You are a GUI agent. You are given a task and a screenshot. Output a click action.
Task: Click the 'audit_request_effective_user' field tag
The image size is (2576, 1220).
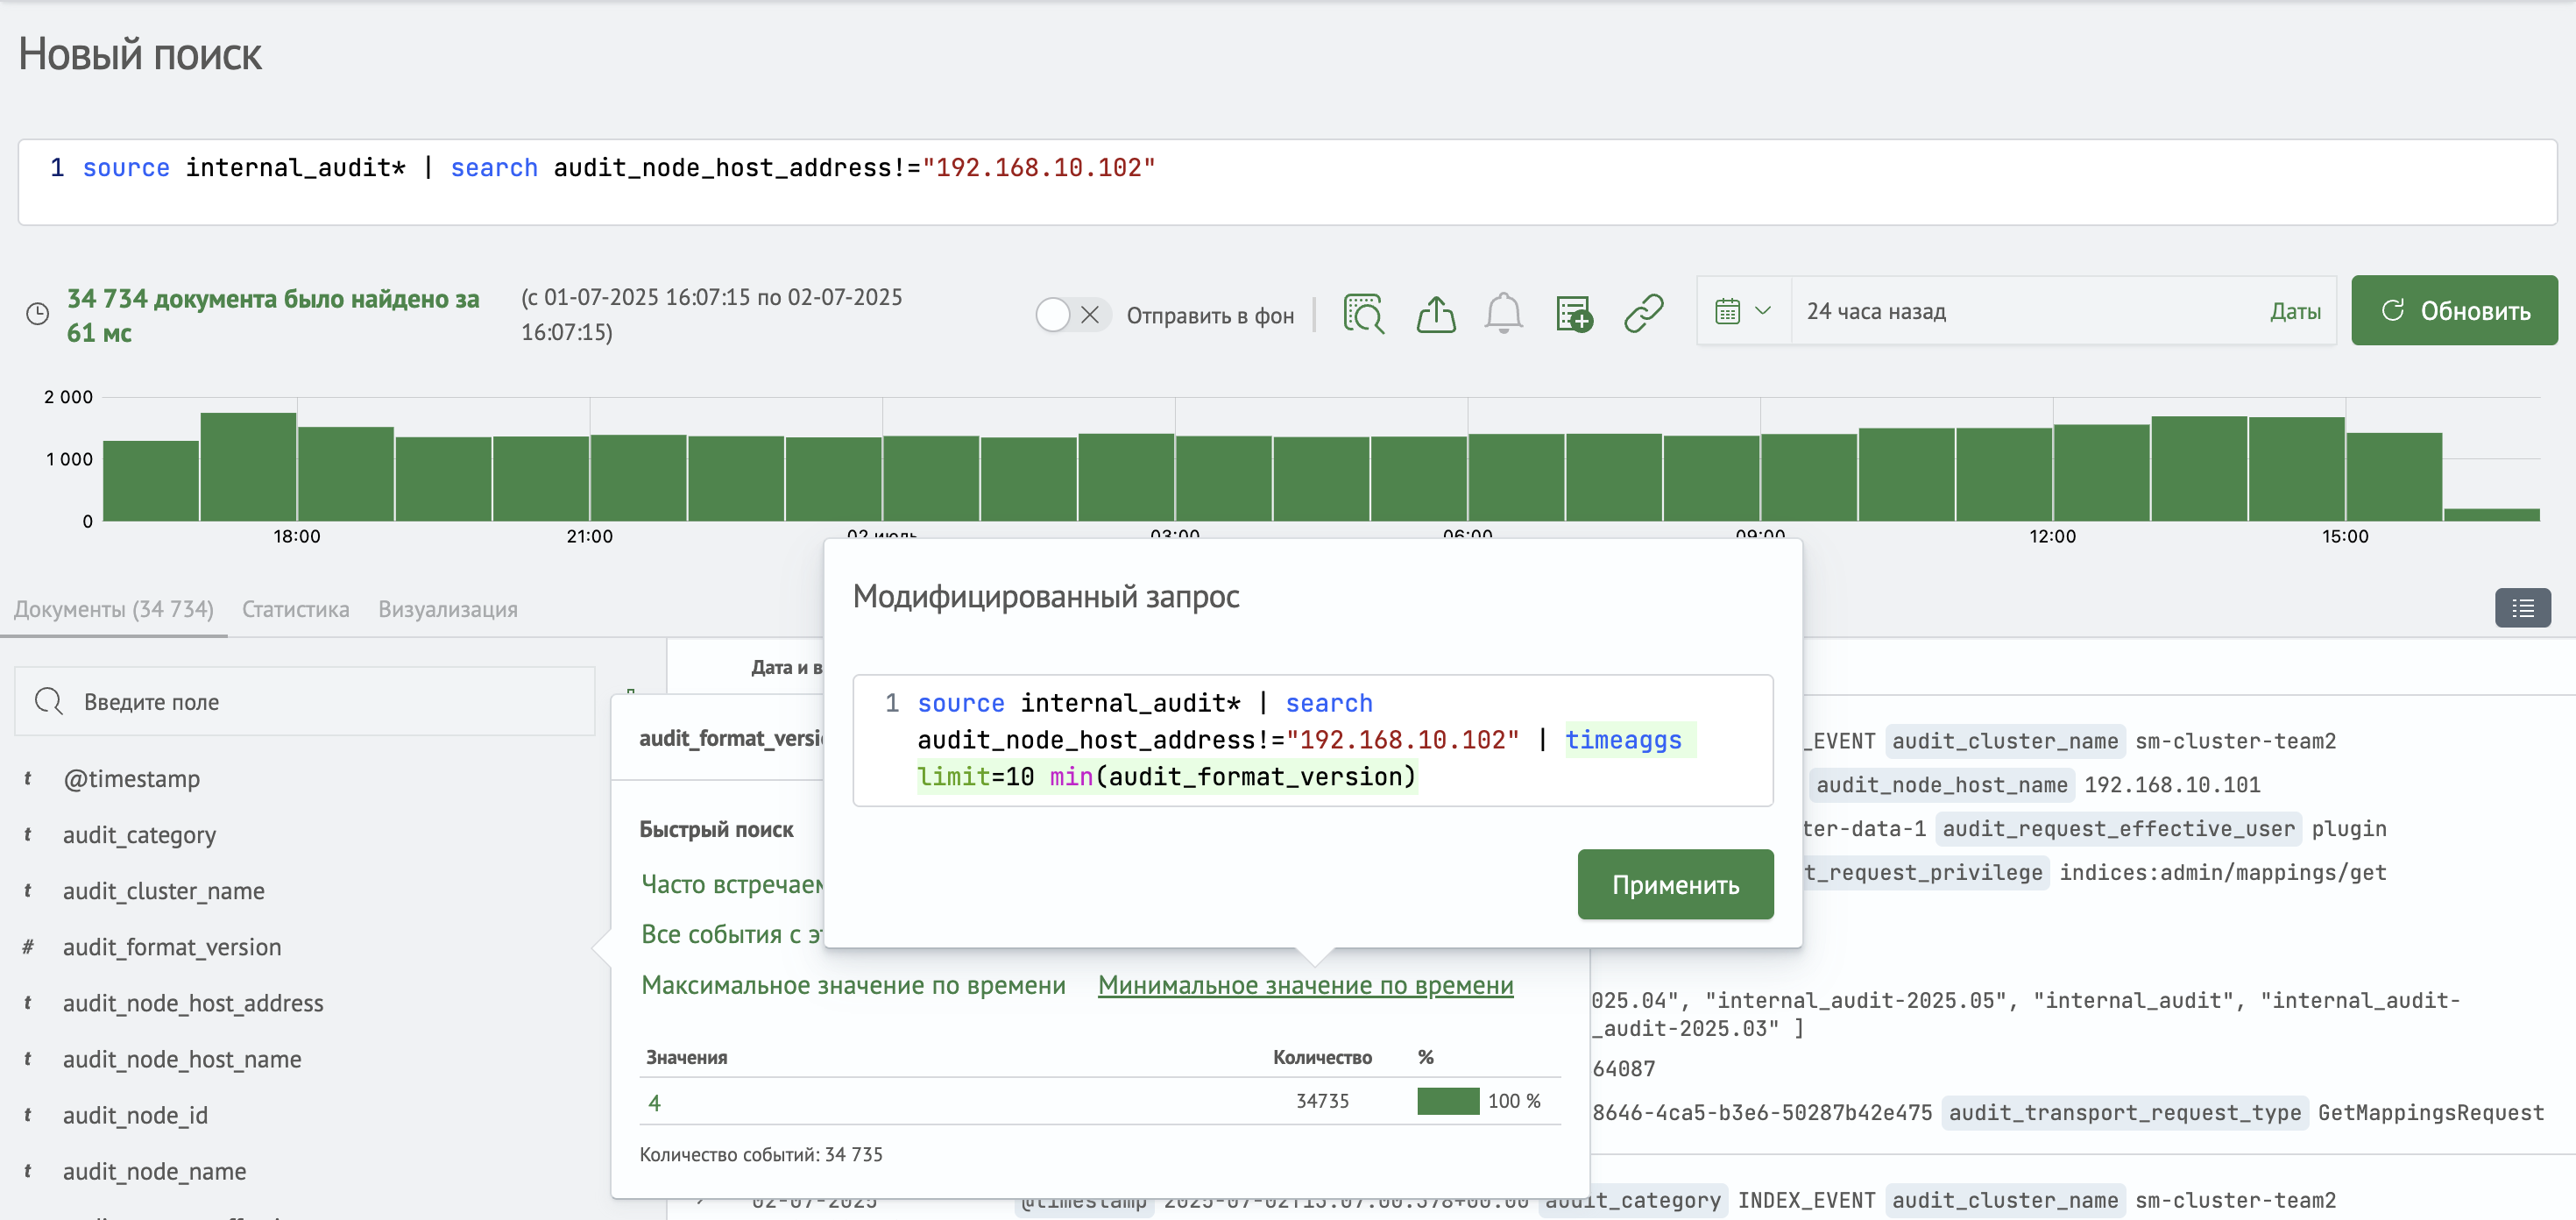click(2118, 828)
